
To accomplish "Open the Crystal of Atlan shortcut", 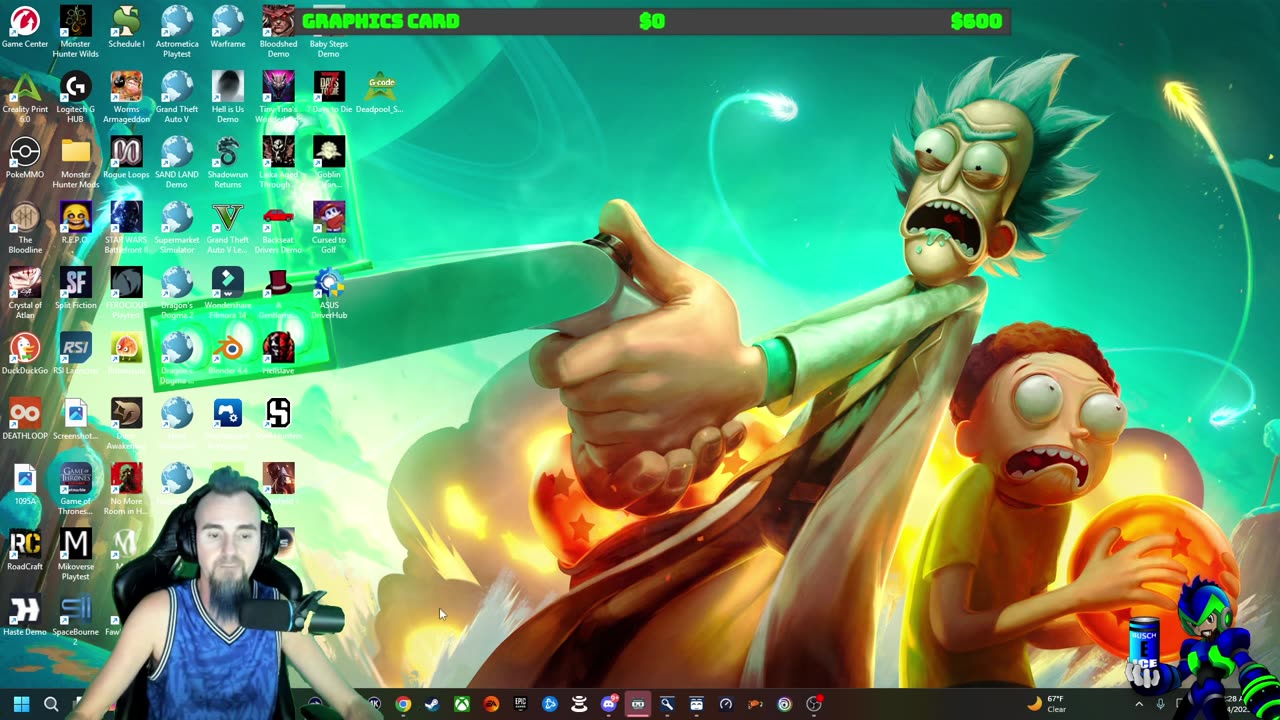I will (25, 292).
